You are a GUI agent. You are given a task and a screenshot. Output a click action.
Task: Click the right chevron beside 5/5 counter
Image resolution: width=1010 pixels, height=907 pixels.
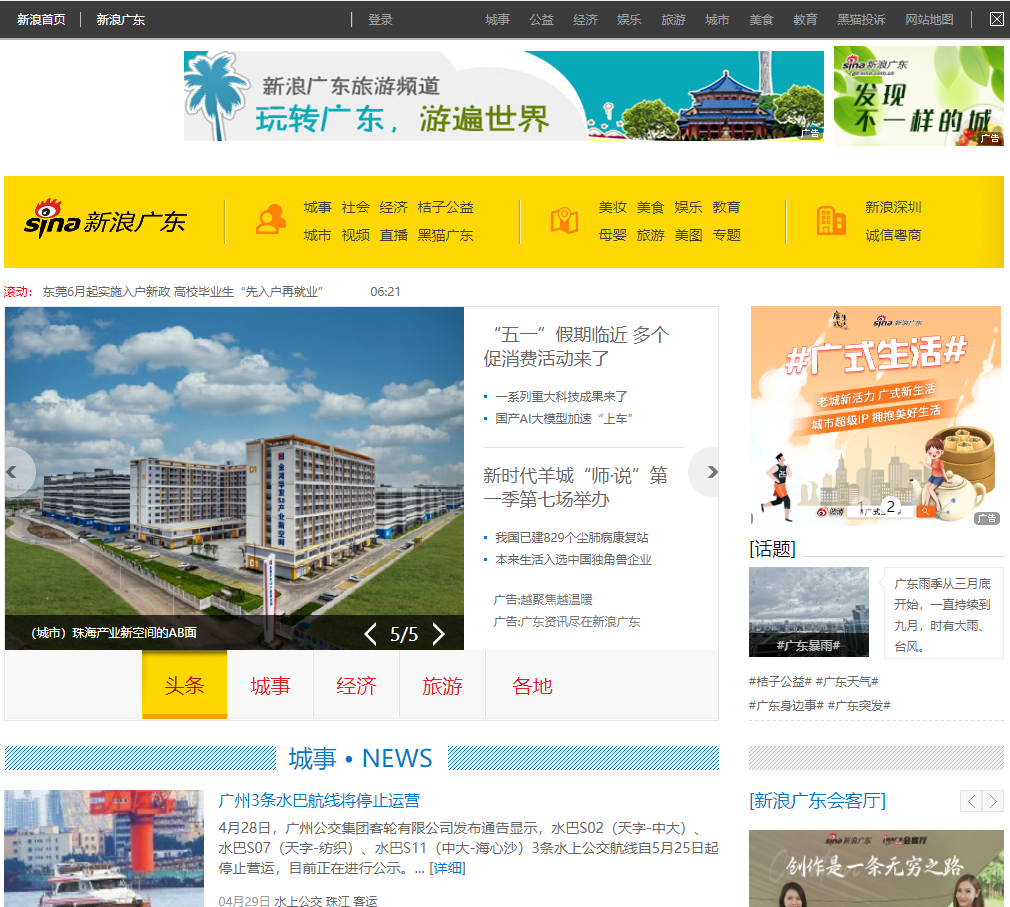point(439,634)
